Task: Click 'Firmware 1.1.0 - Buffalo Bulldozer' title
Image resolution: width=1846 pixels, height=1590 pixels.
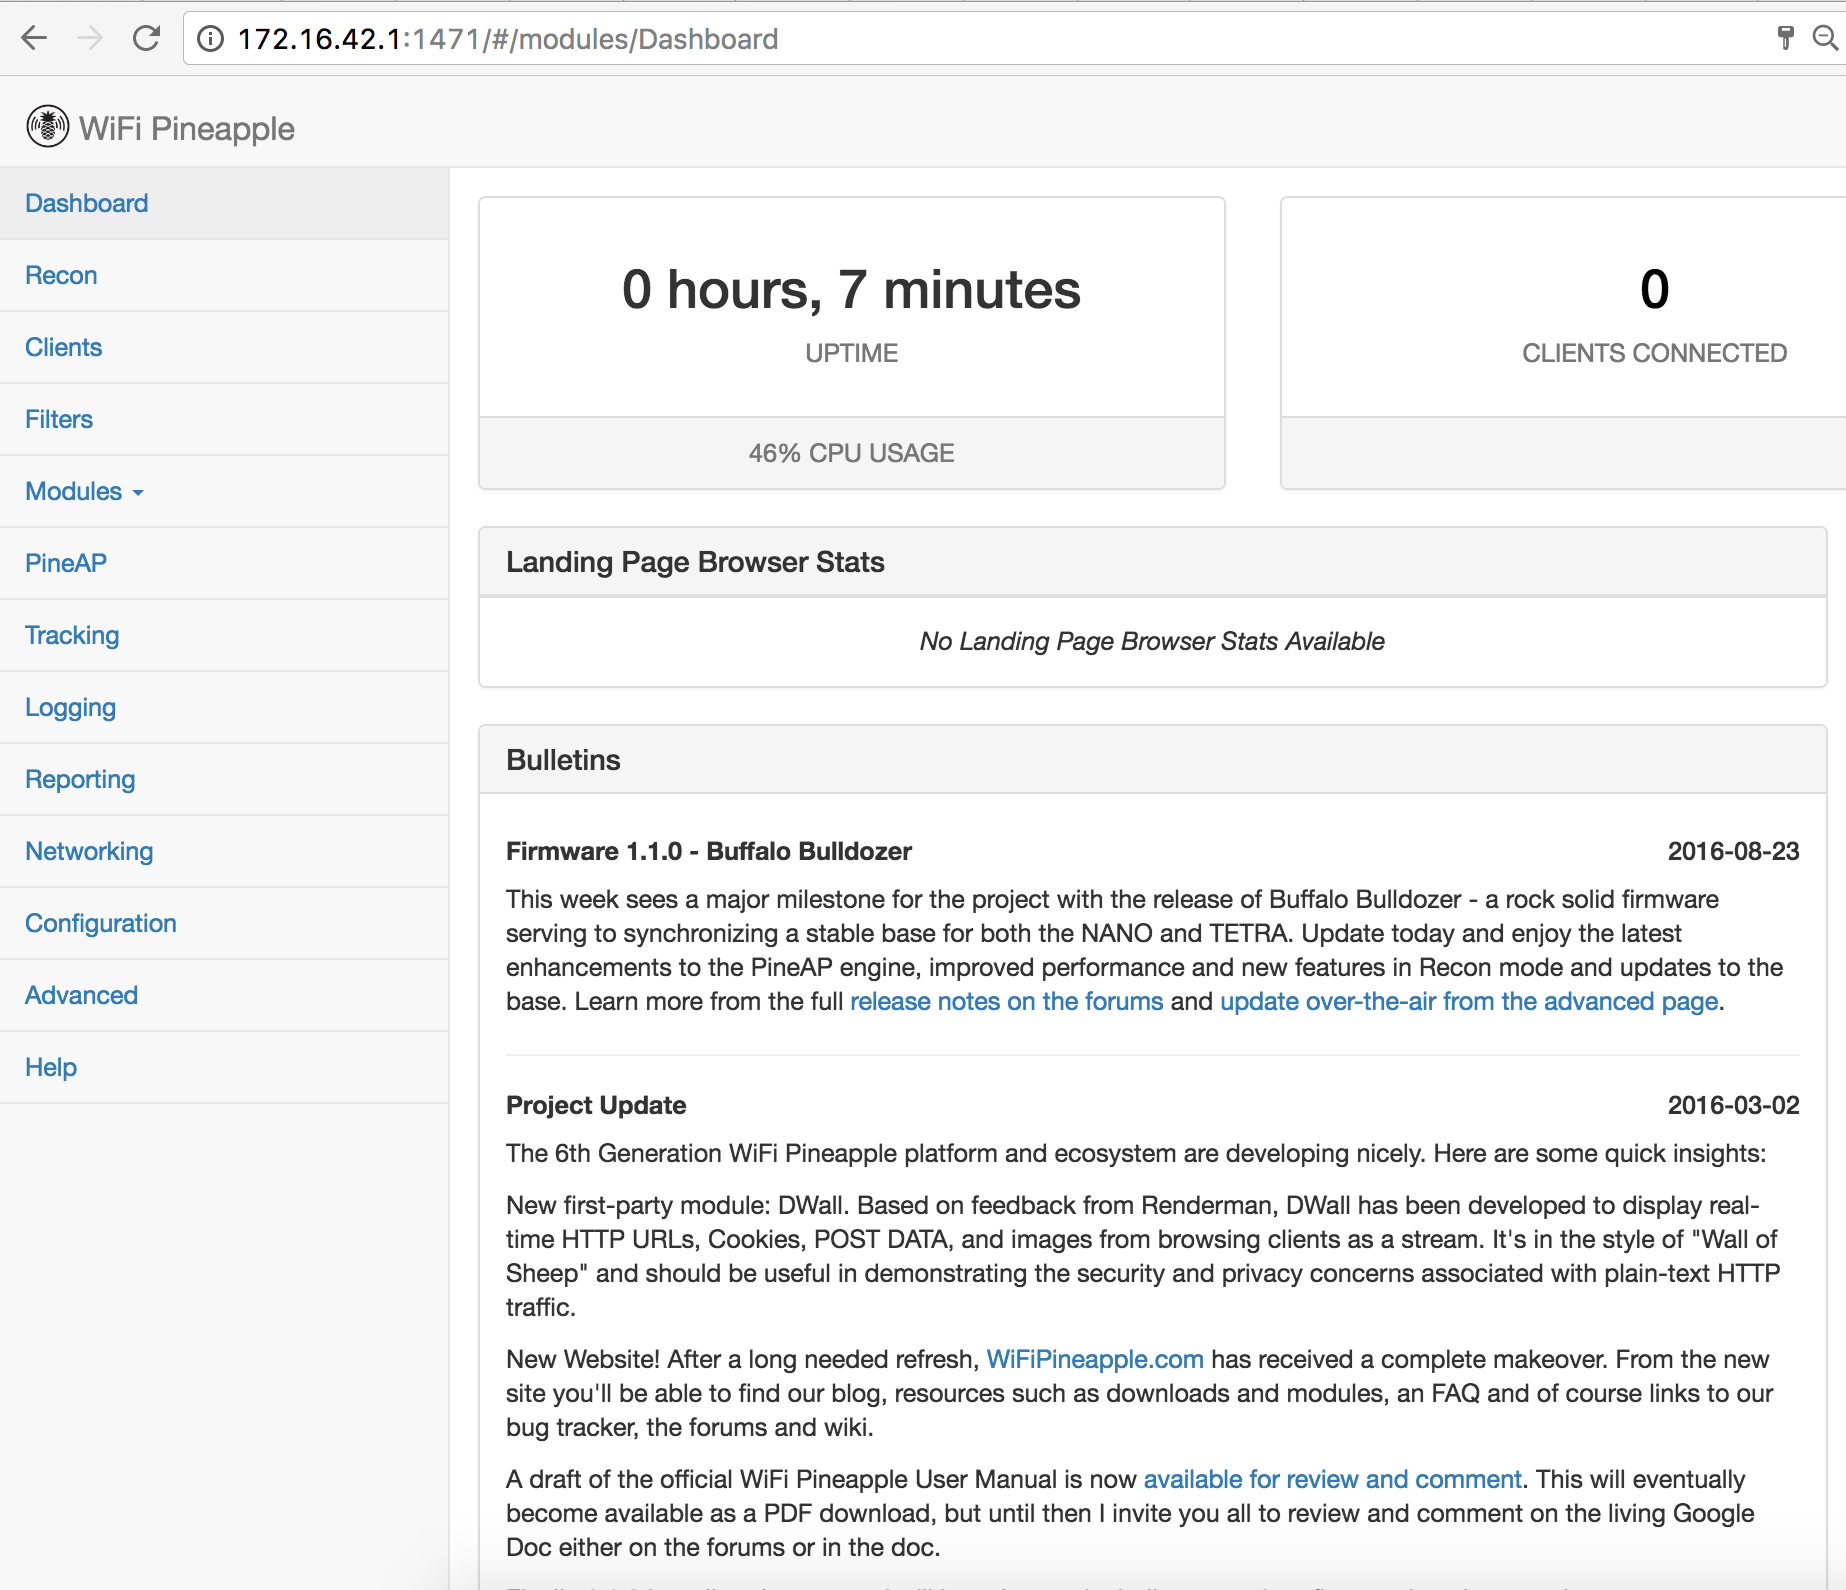Action: click(709, 851)
